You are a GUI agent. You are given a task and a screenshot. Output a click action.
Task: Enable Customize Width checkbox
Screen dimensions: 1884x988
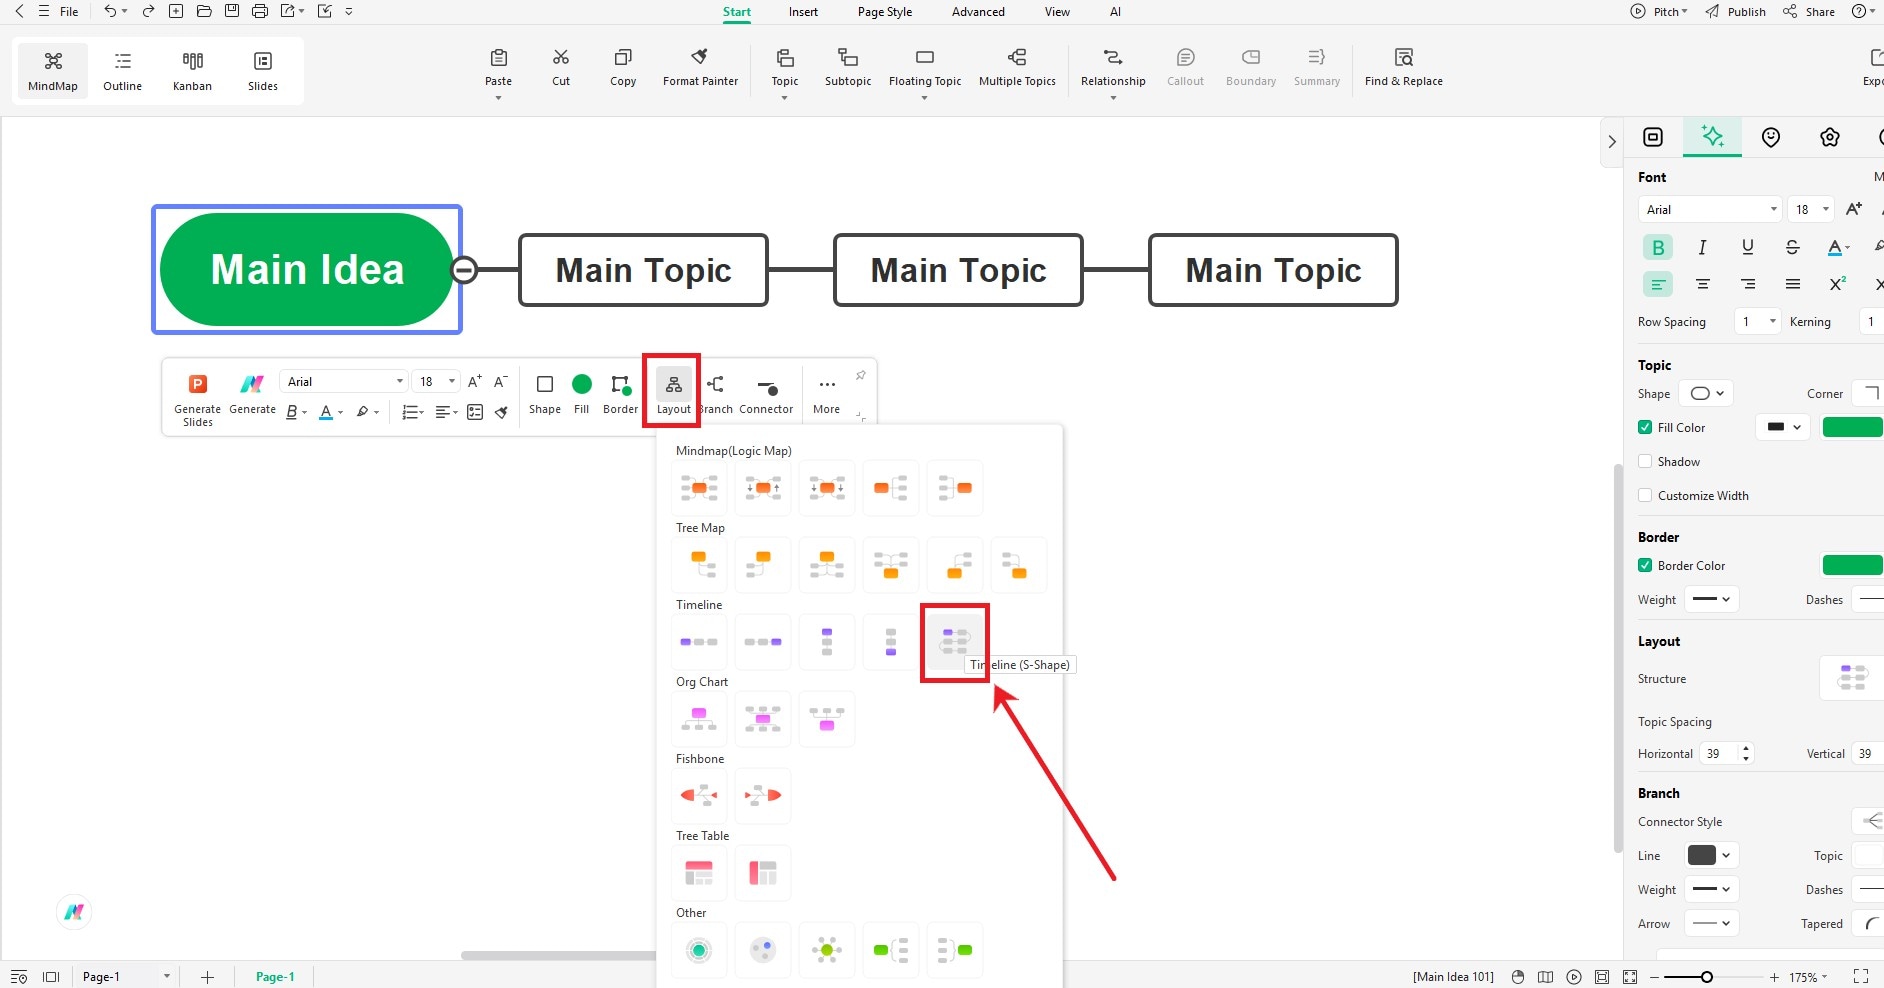click(1645, 495)
